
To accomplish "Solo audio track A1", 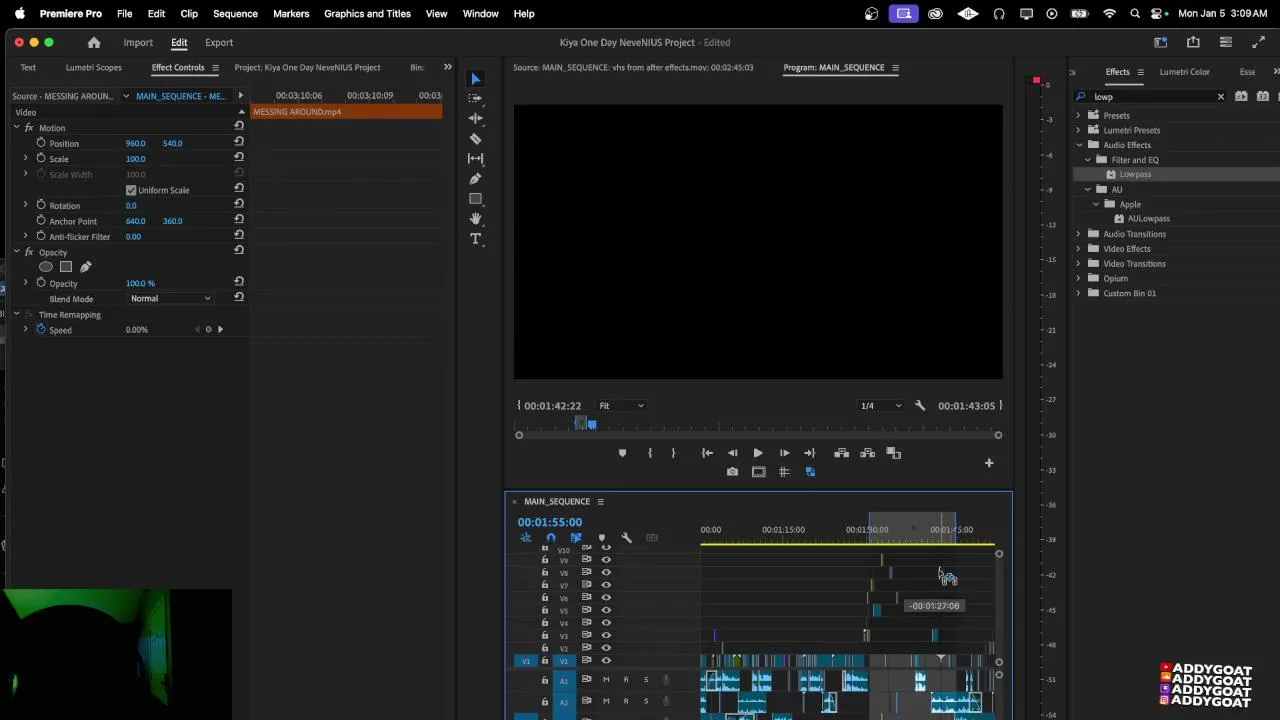I will [x=646, y=680].
